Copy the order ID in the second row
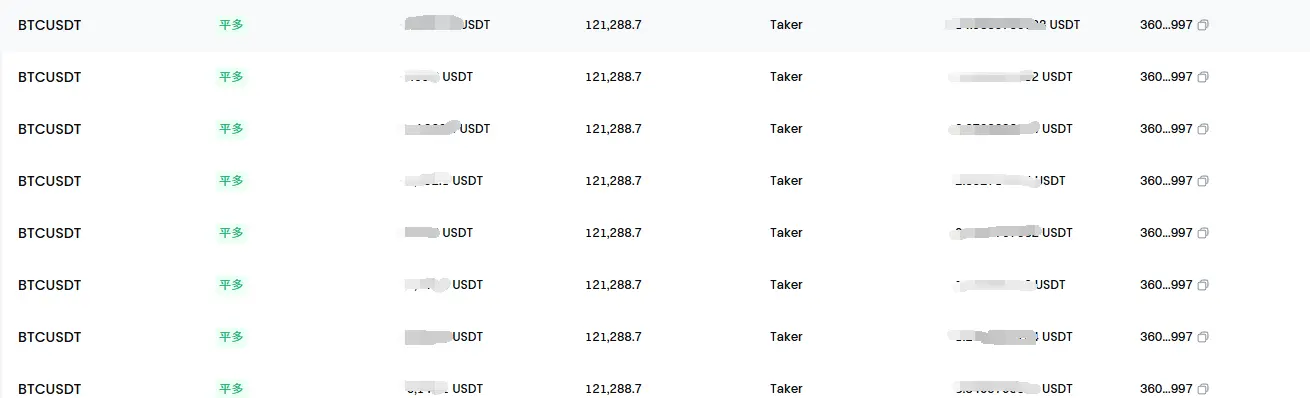This screenshot has height=398, width=1310. 1203,77
